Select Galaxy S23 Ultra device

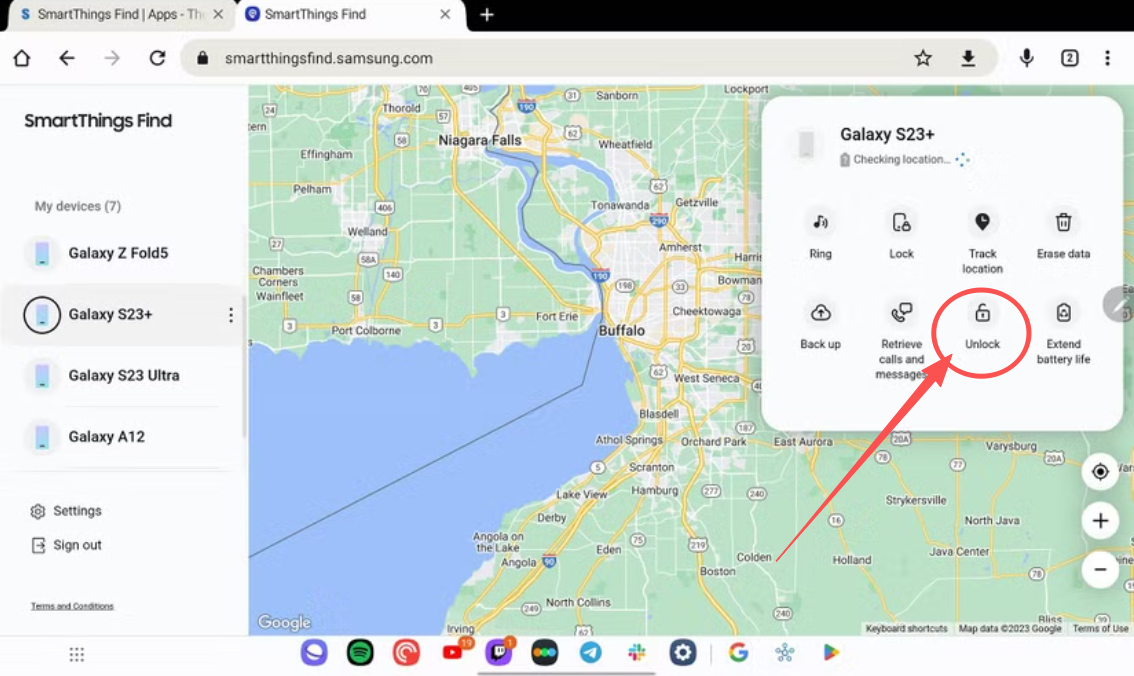(x=122, y=375)
